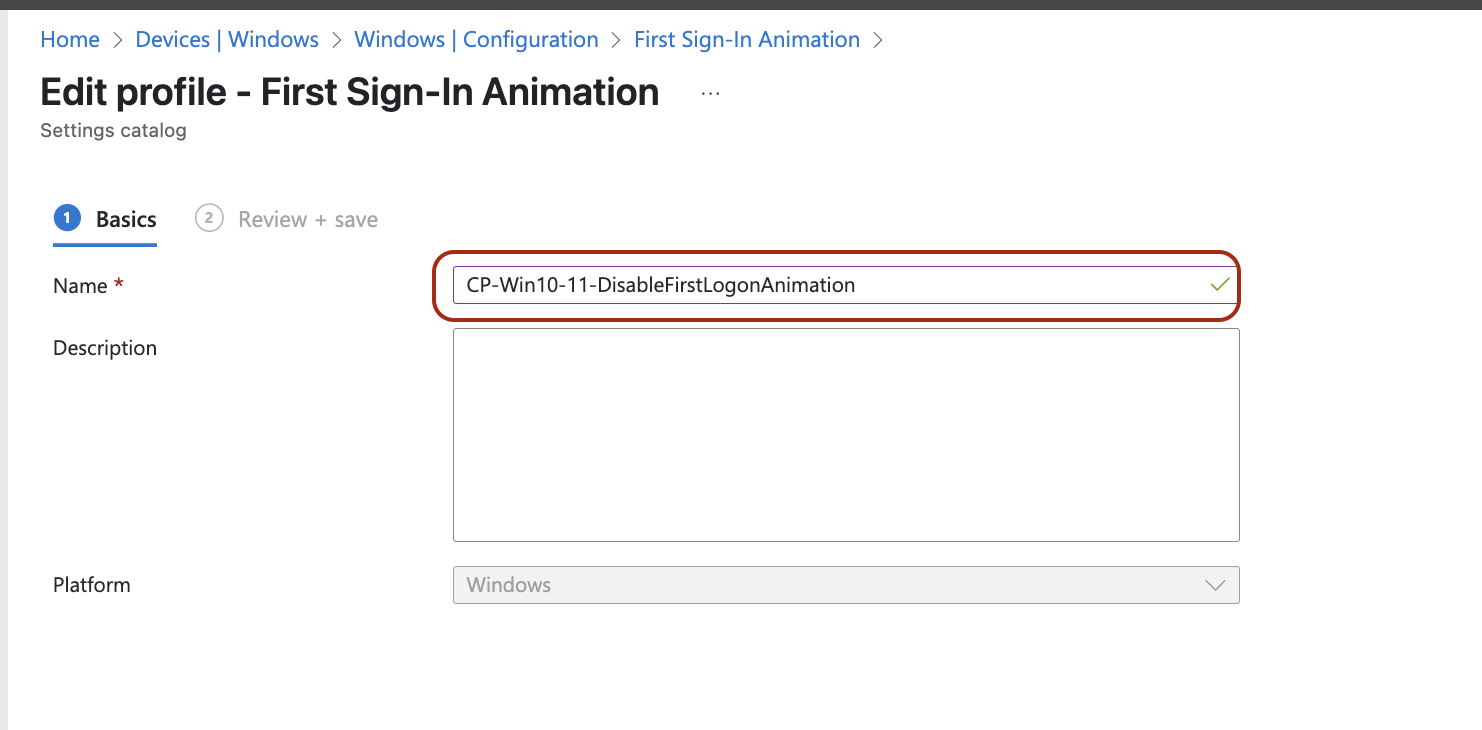The image size is (1482, 730).
Task: Click the step 2 circle indicator
Action: [209, 218]
